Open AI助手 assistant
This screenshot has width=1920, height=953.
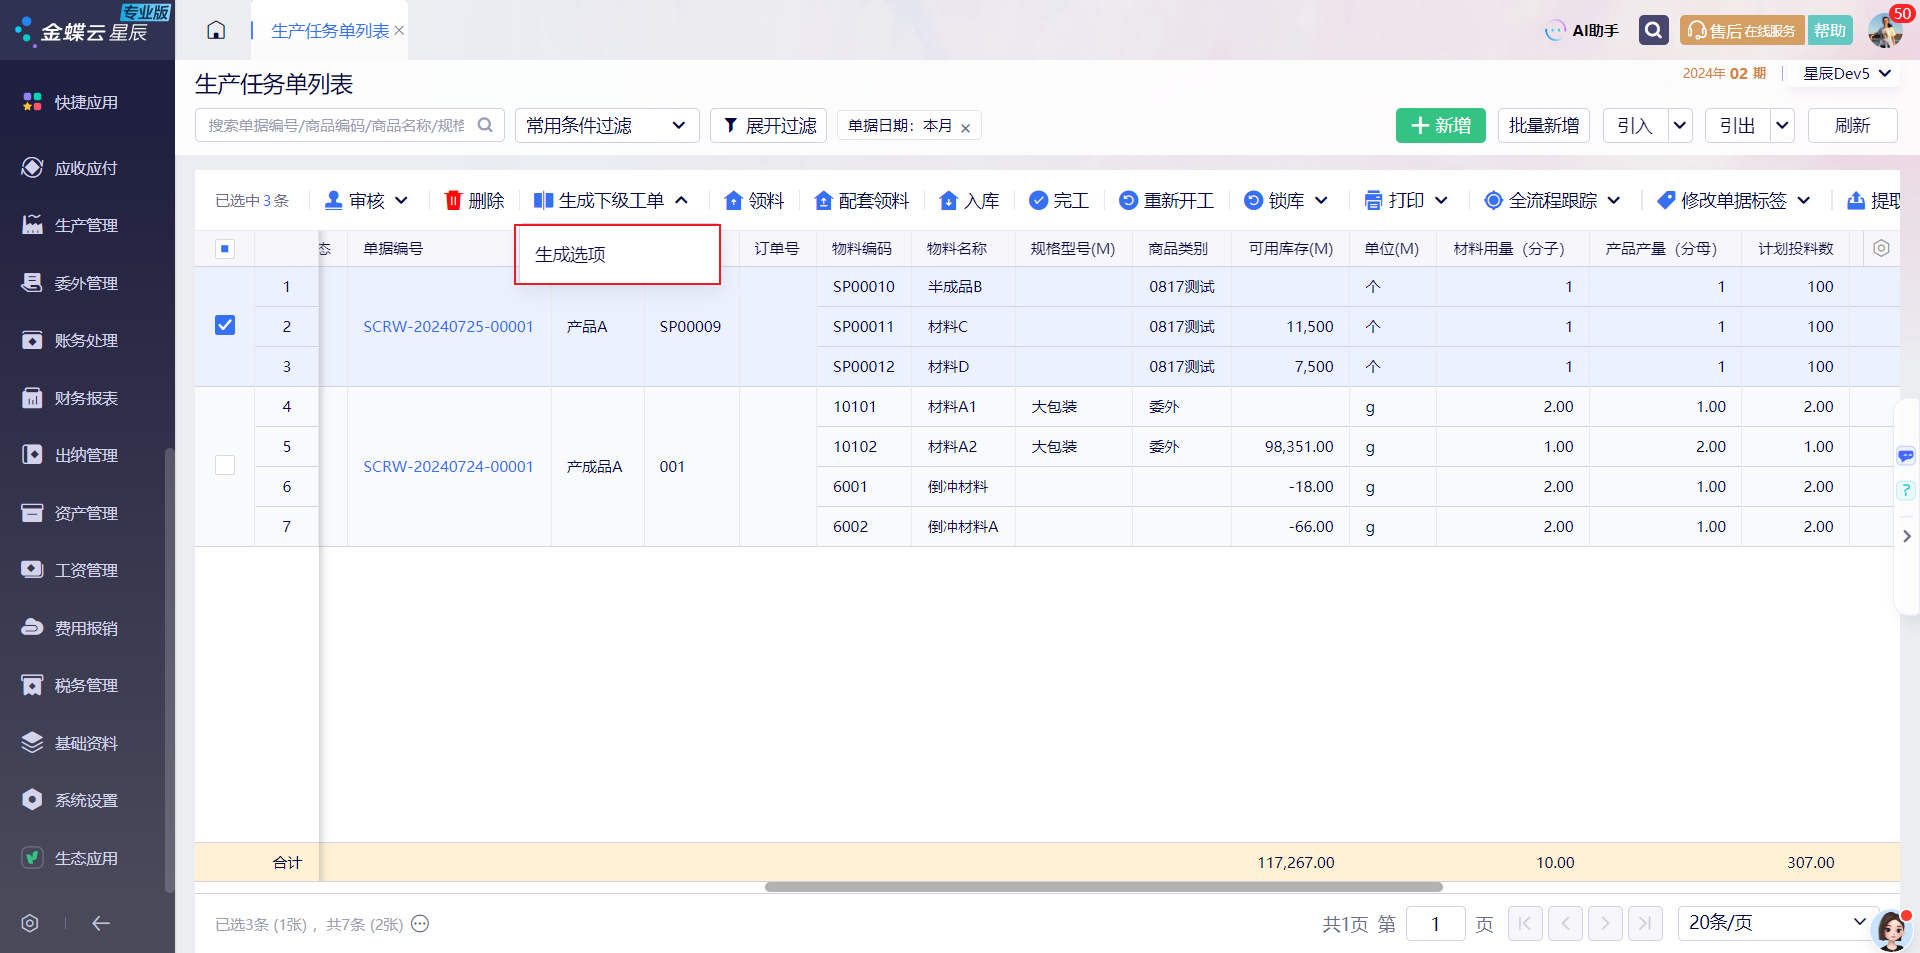coord(1582,31)
